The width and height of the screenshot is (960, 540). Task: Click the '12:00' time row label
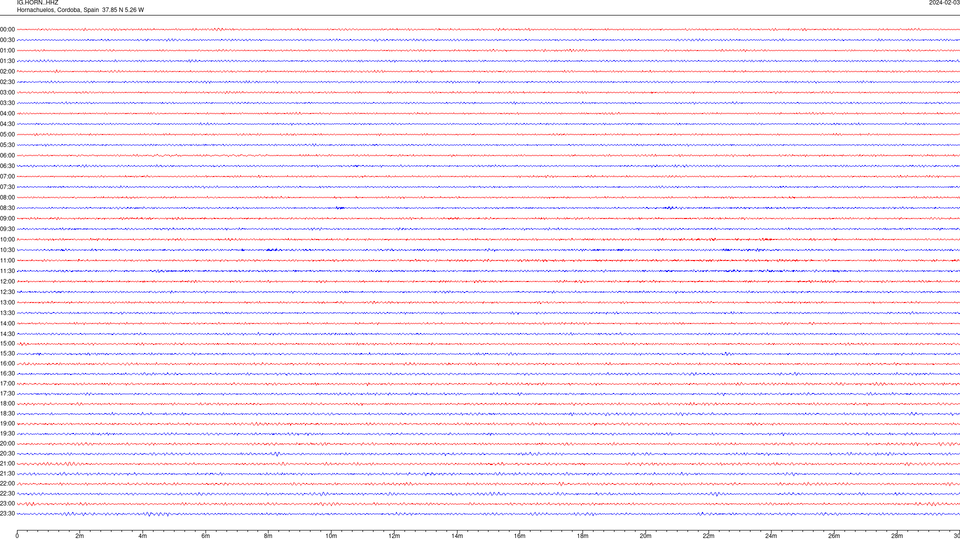(x=7, y=282)
